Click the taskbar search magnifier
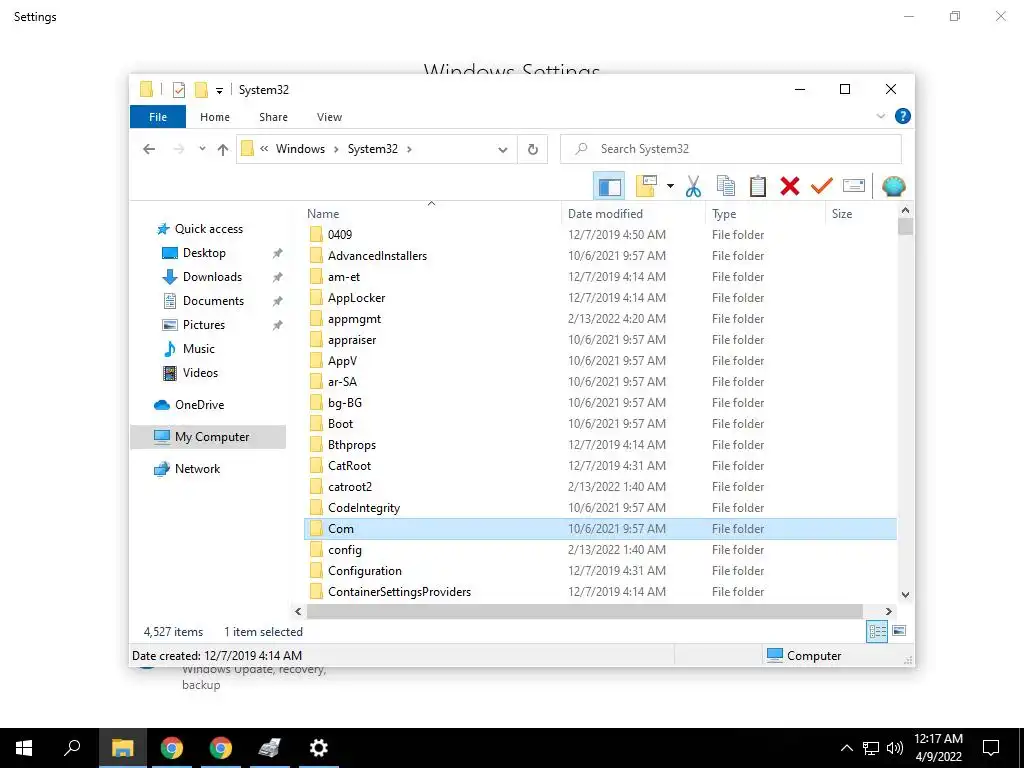 (72, 748)
